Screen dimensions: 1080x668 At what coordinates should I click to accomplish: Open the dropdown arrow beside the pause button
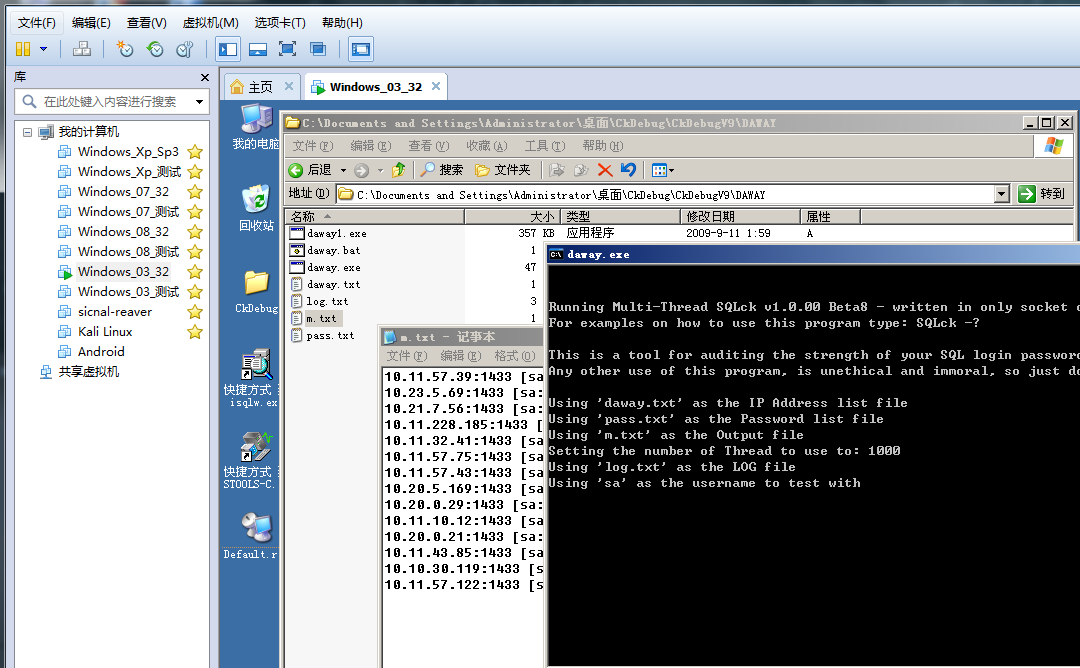point(43,49)
